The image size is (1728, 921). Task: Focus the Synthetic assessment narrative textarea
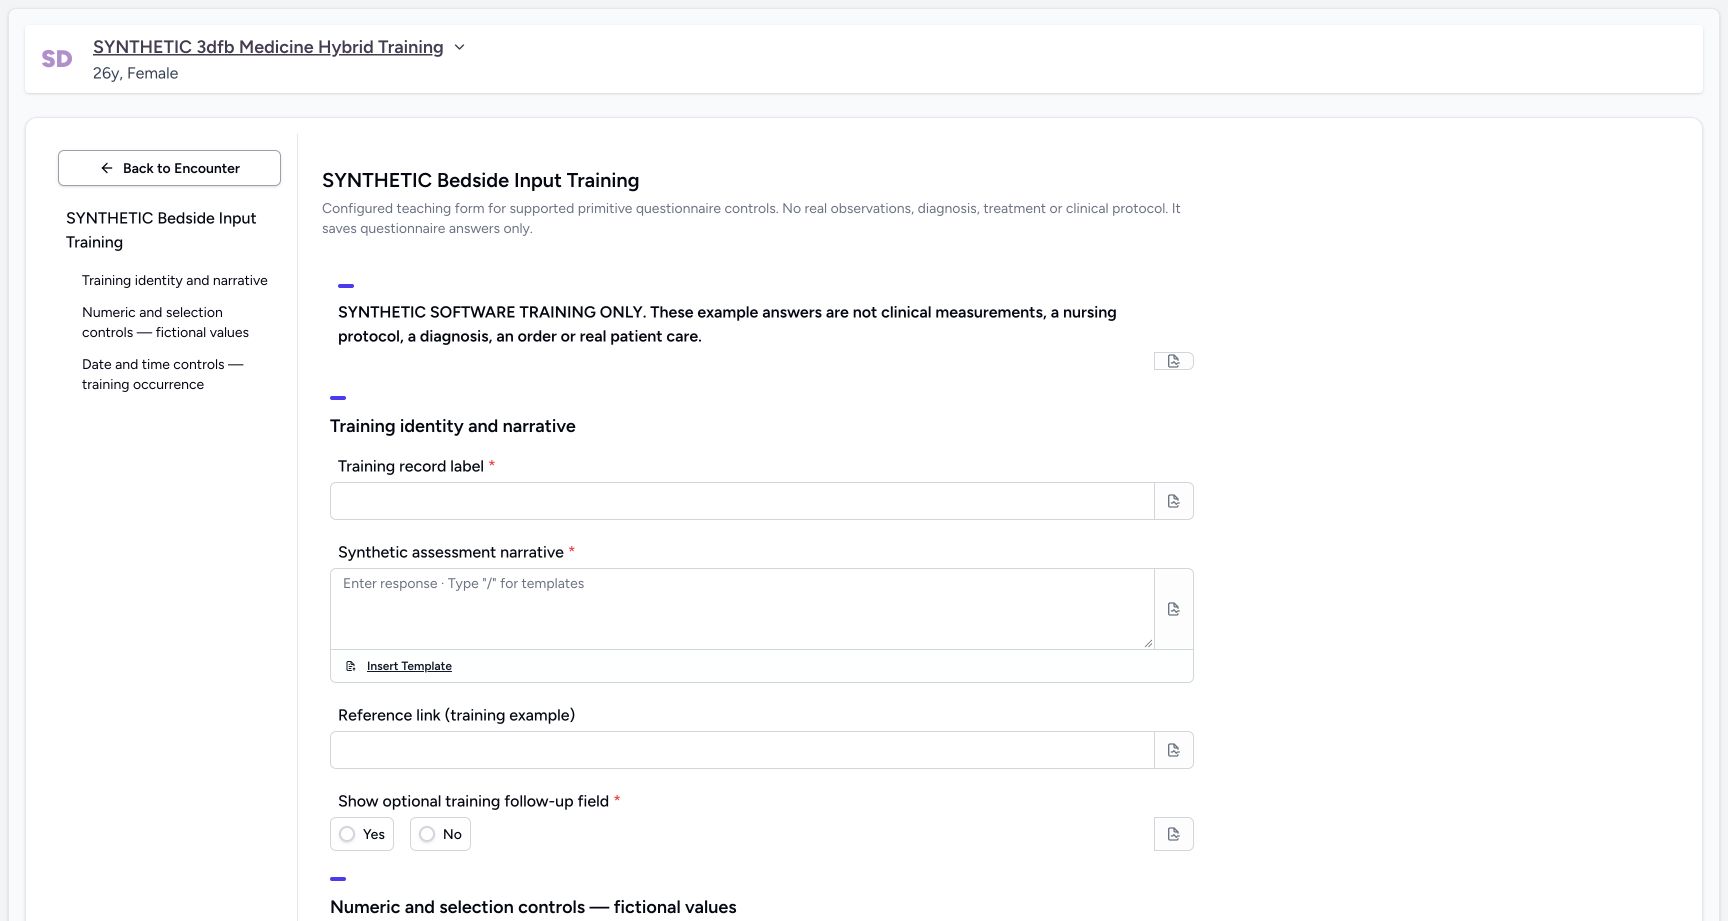click(742, 609)
